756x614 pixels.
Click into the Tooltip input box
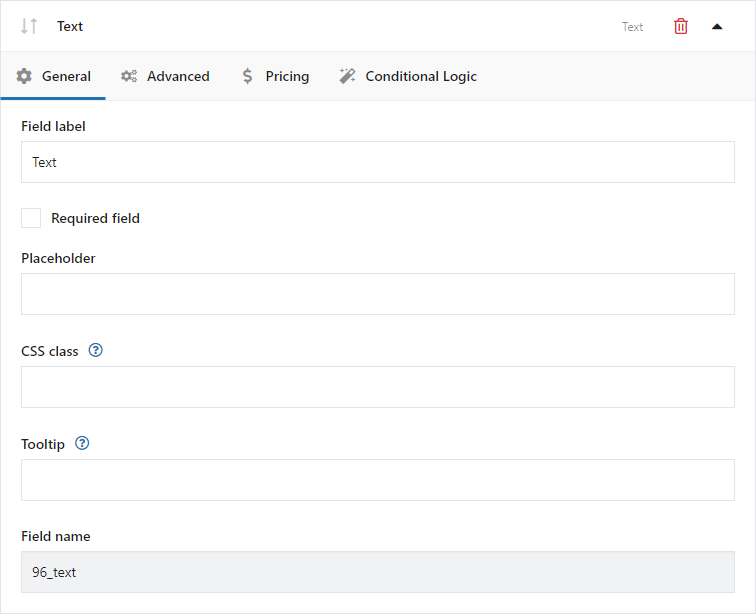coord(378,480)
